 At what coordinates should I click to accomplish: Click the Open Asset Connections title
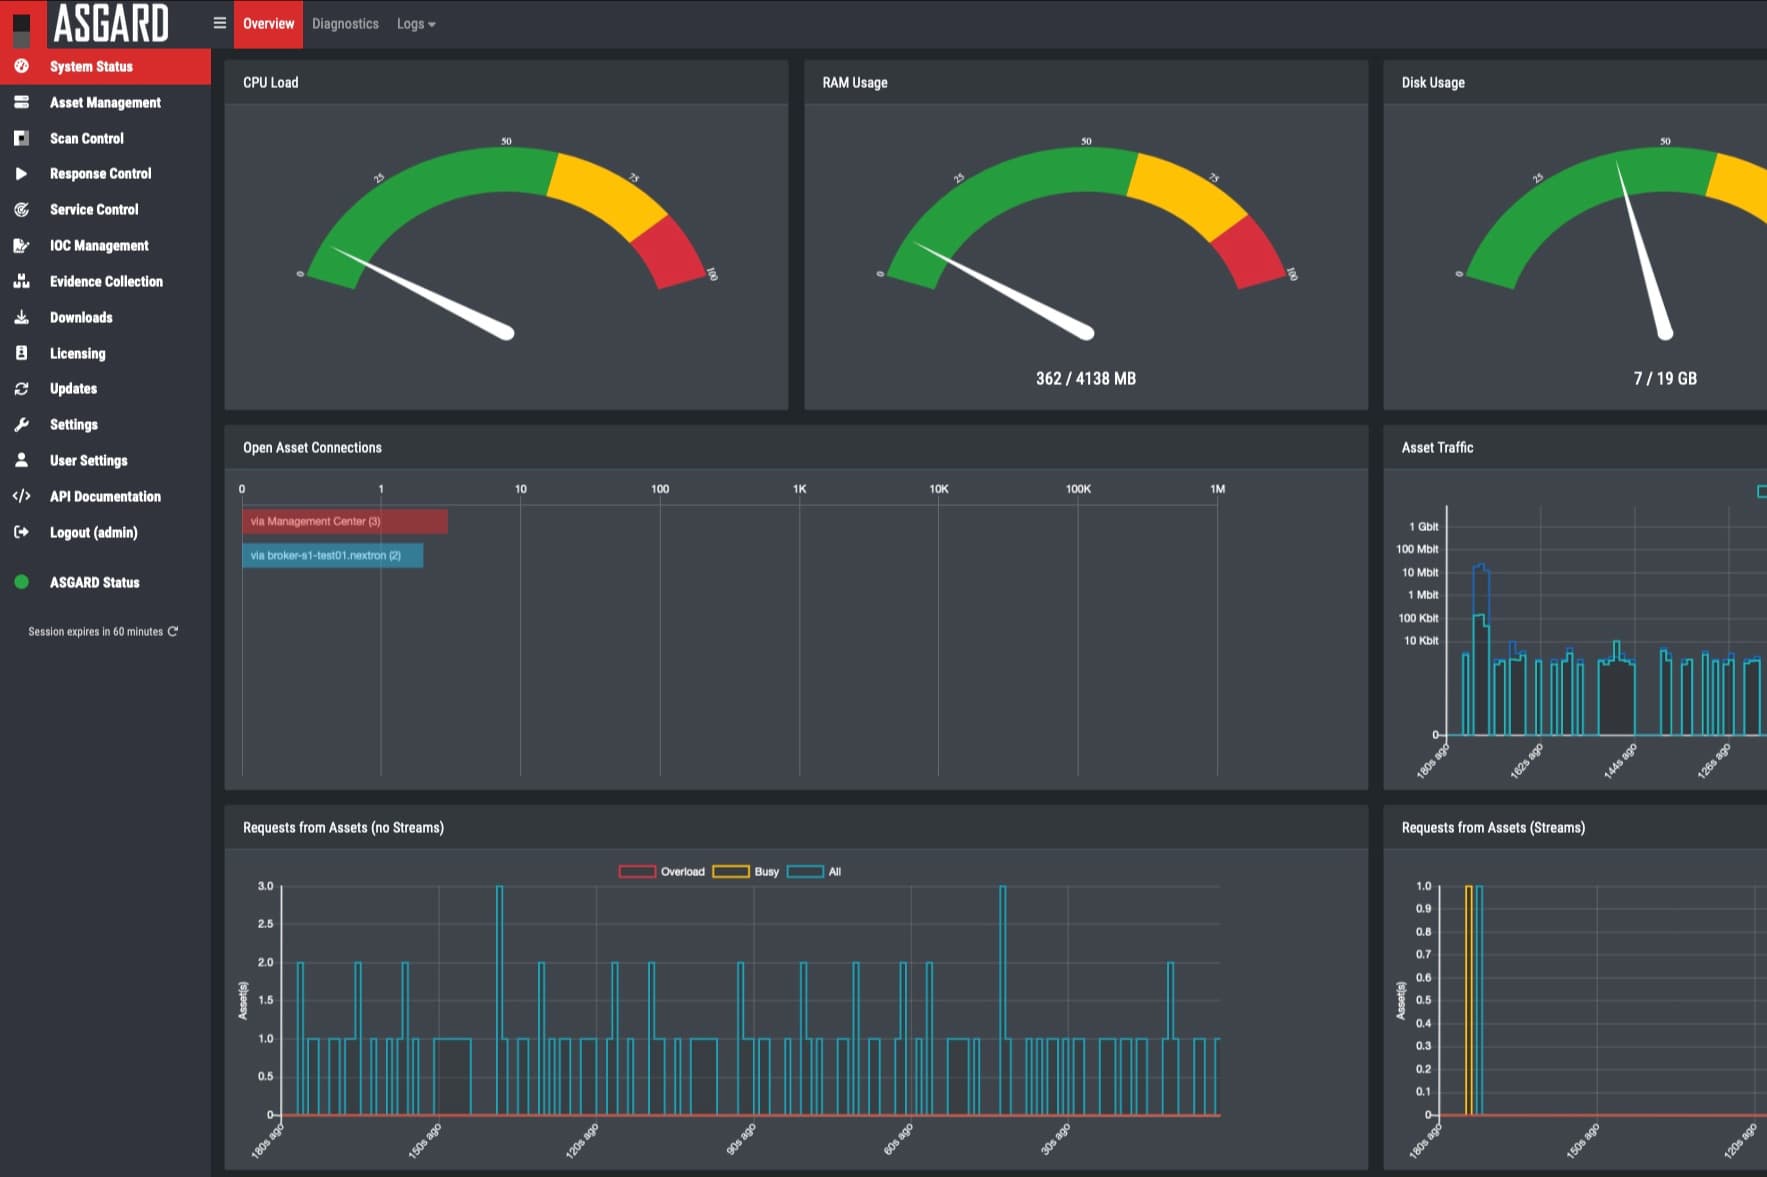(312, 447)
